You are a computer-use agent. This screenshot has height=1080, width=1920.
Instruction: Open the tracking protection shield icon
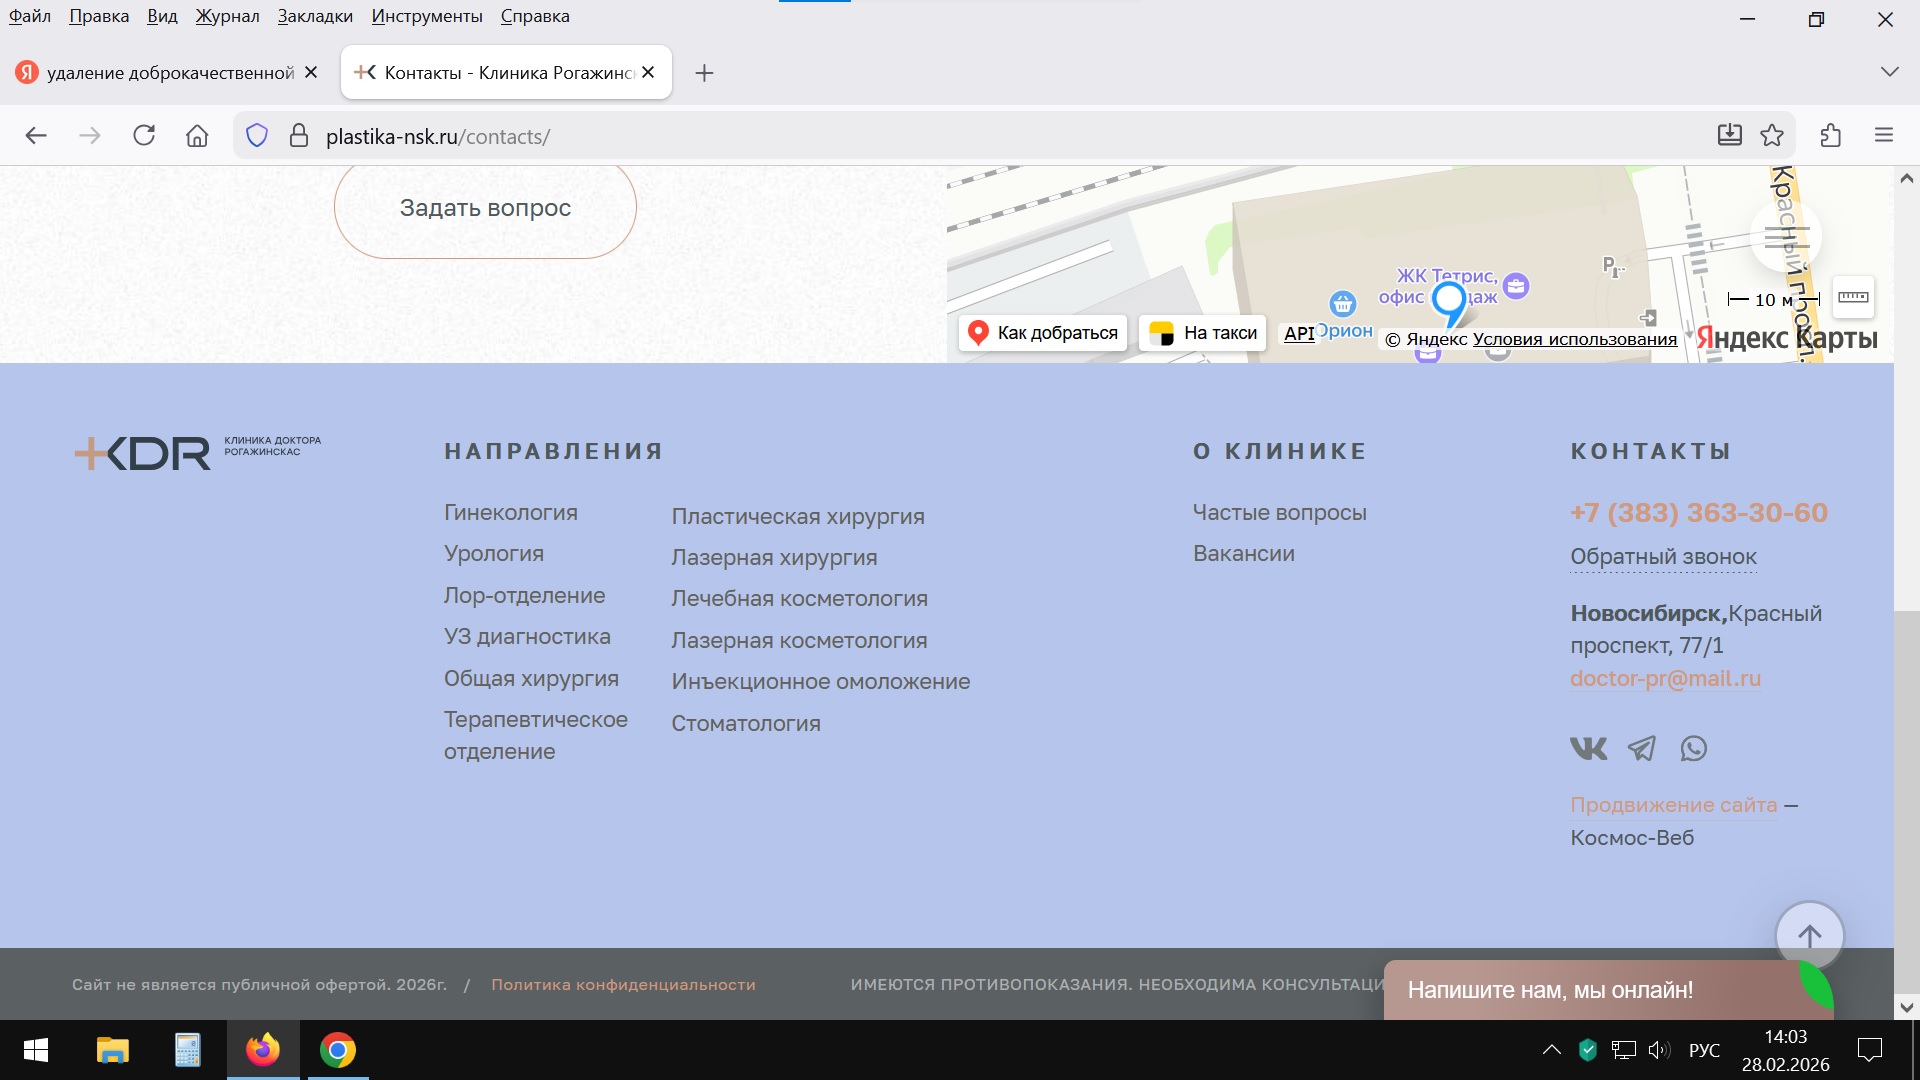coord(257,136)
